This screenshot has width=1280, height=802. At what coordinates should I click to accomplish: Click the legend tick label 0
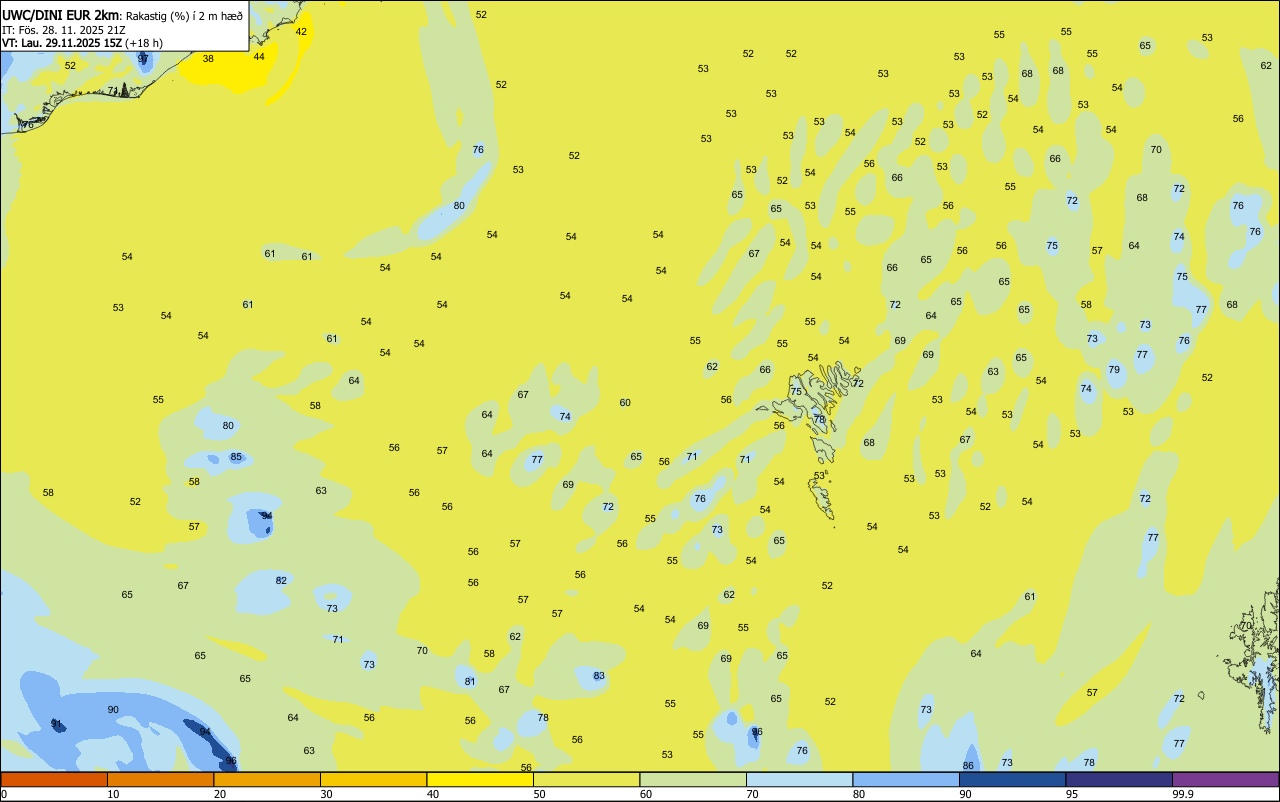pos(5,794)
